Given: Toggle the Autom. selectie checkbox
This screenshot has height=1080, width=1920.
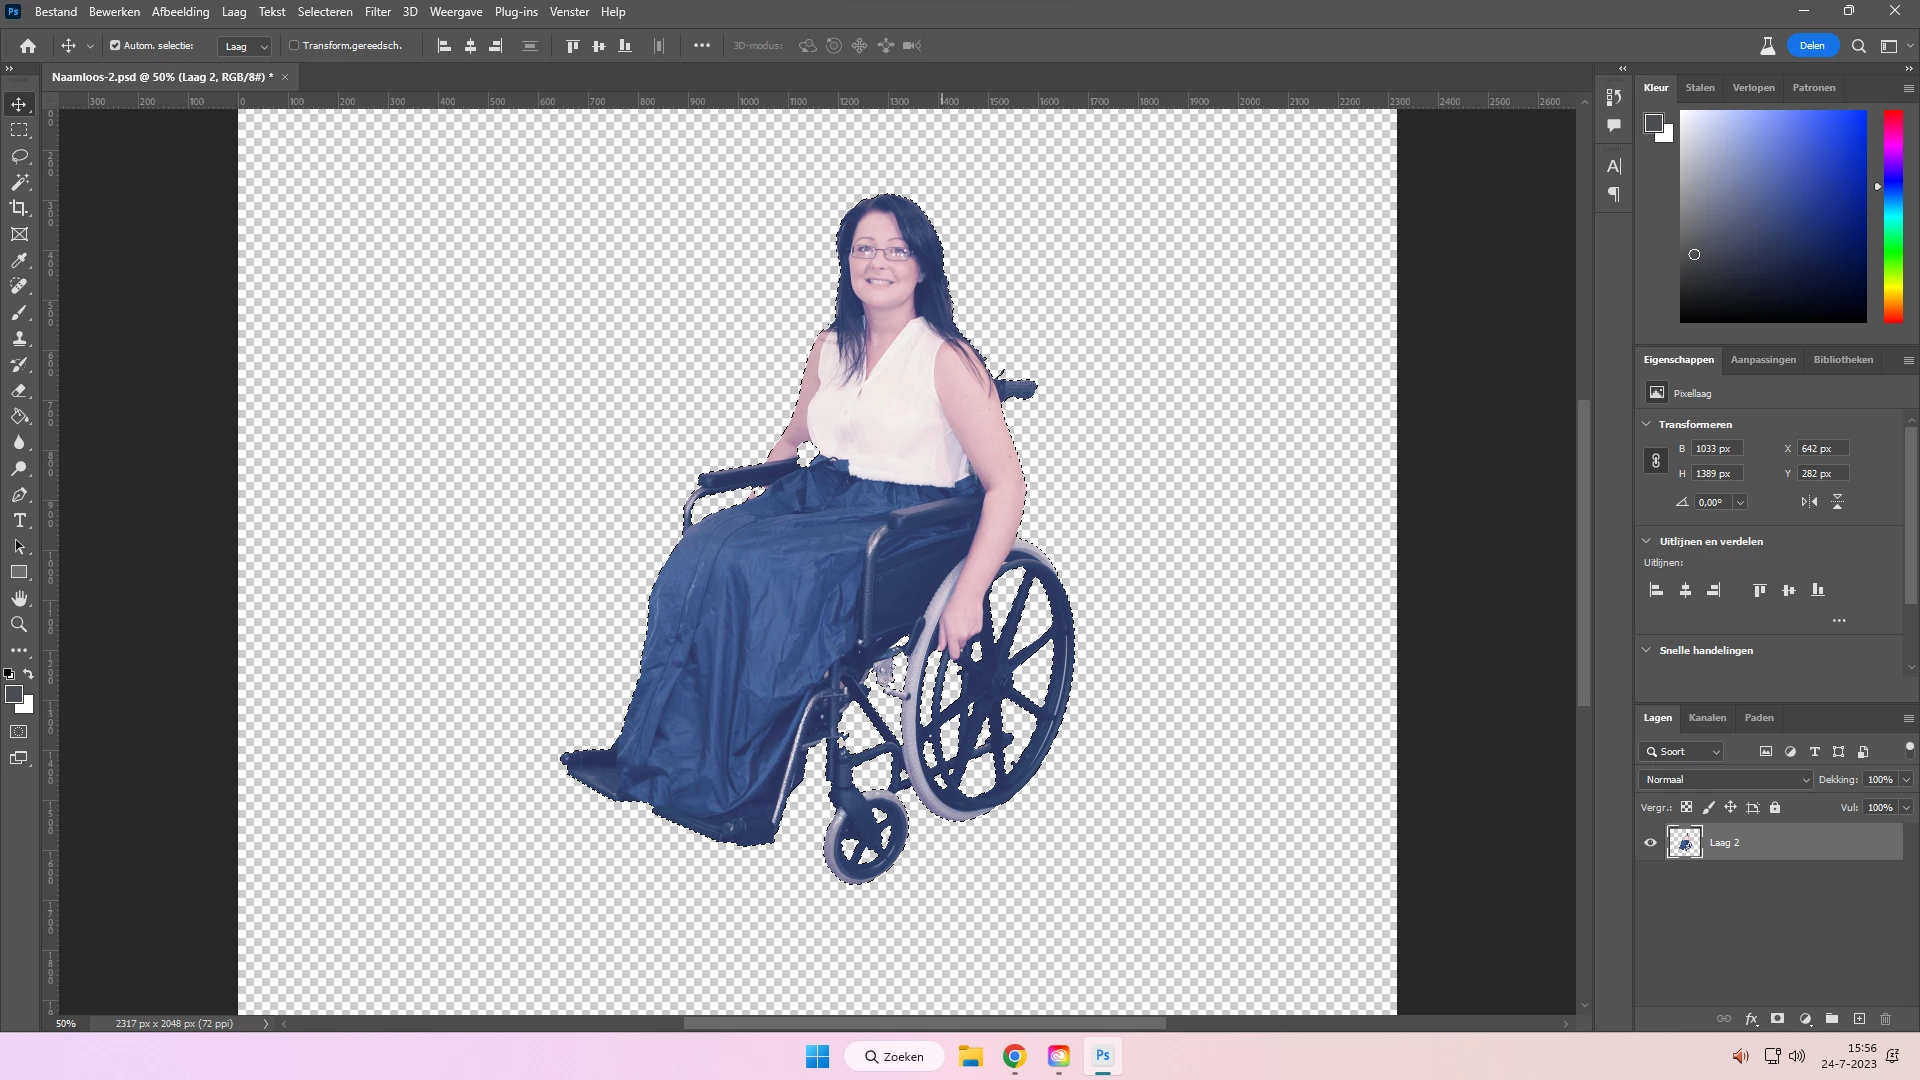Looking at the screenshot, I should pyautogui.click(x=115, y=46).
